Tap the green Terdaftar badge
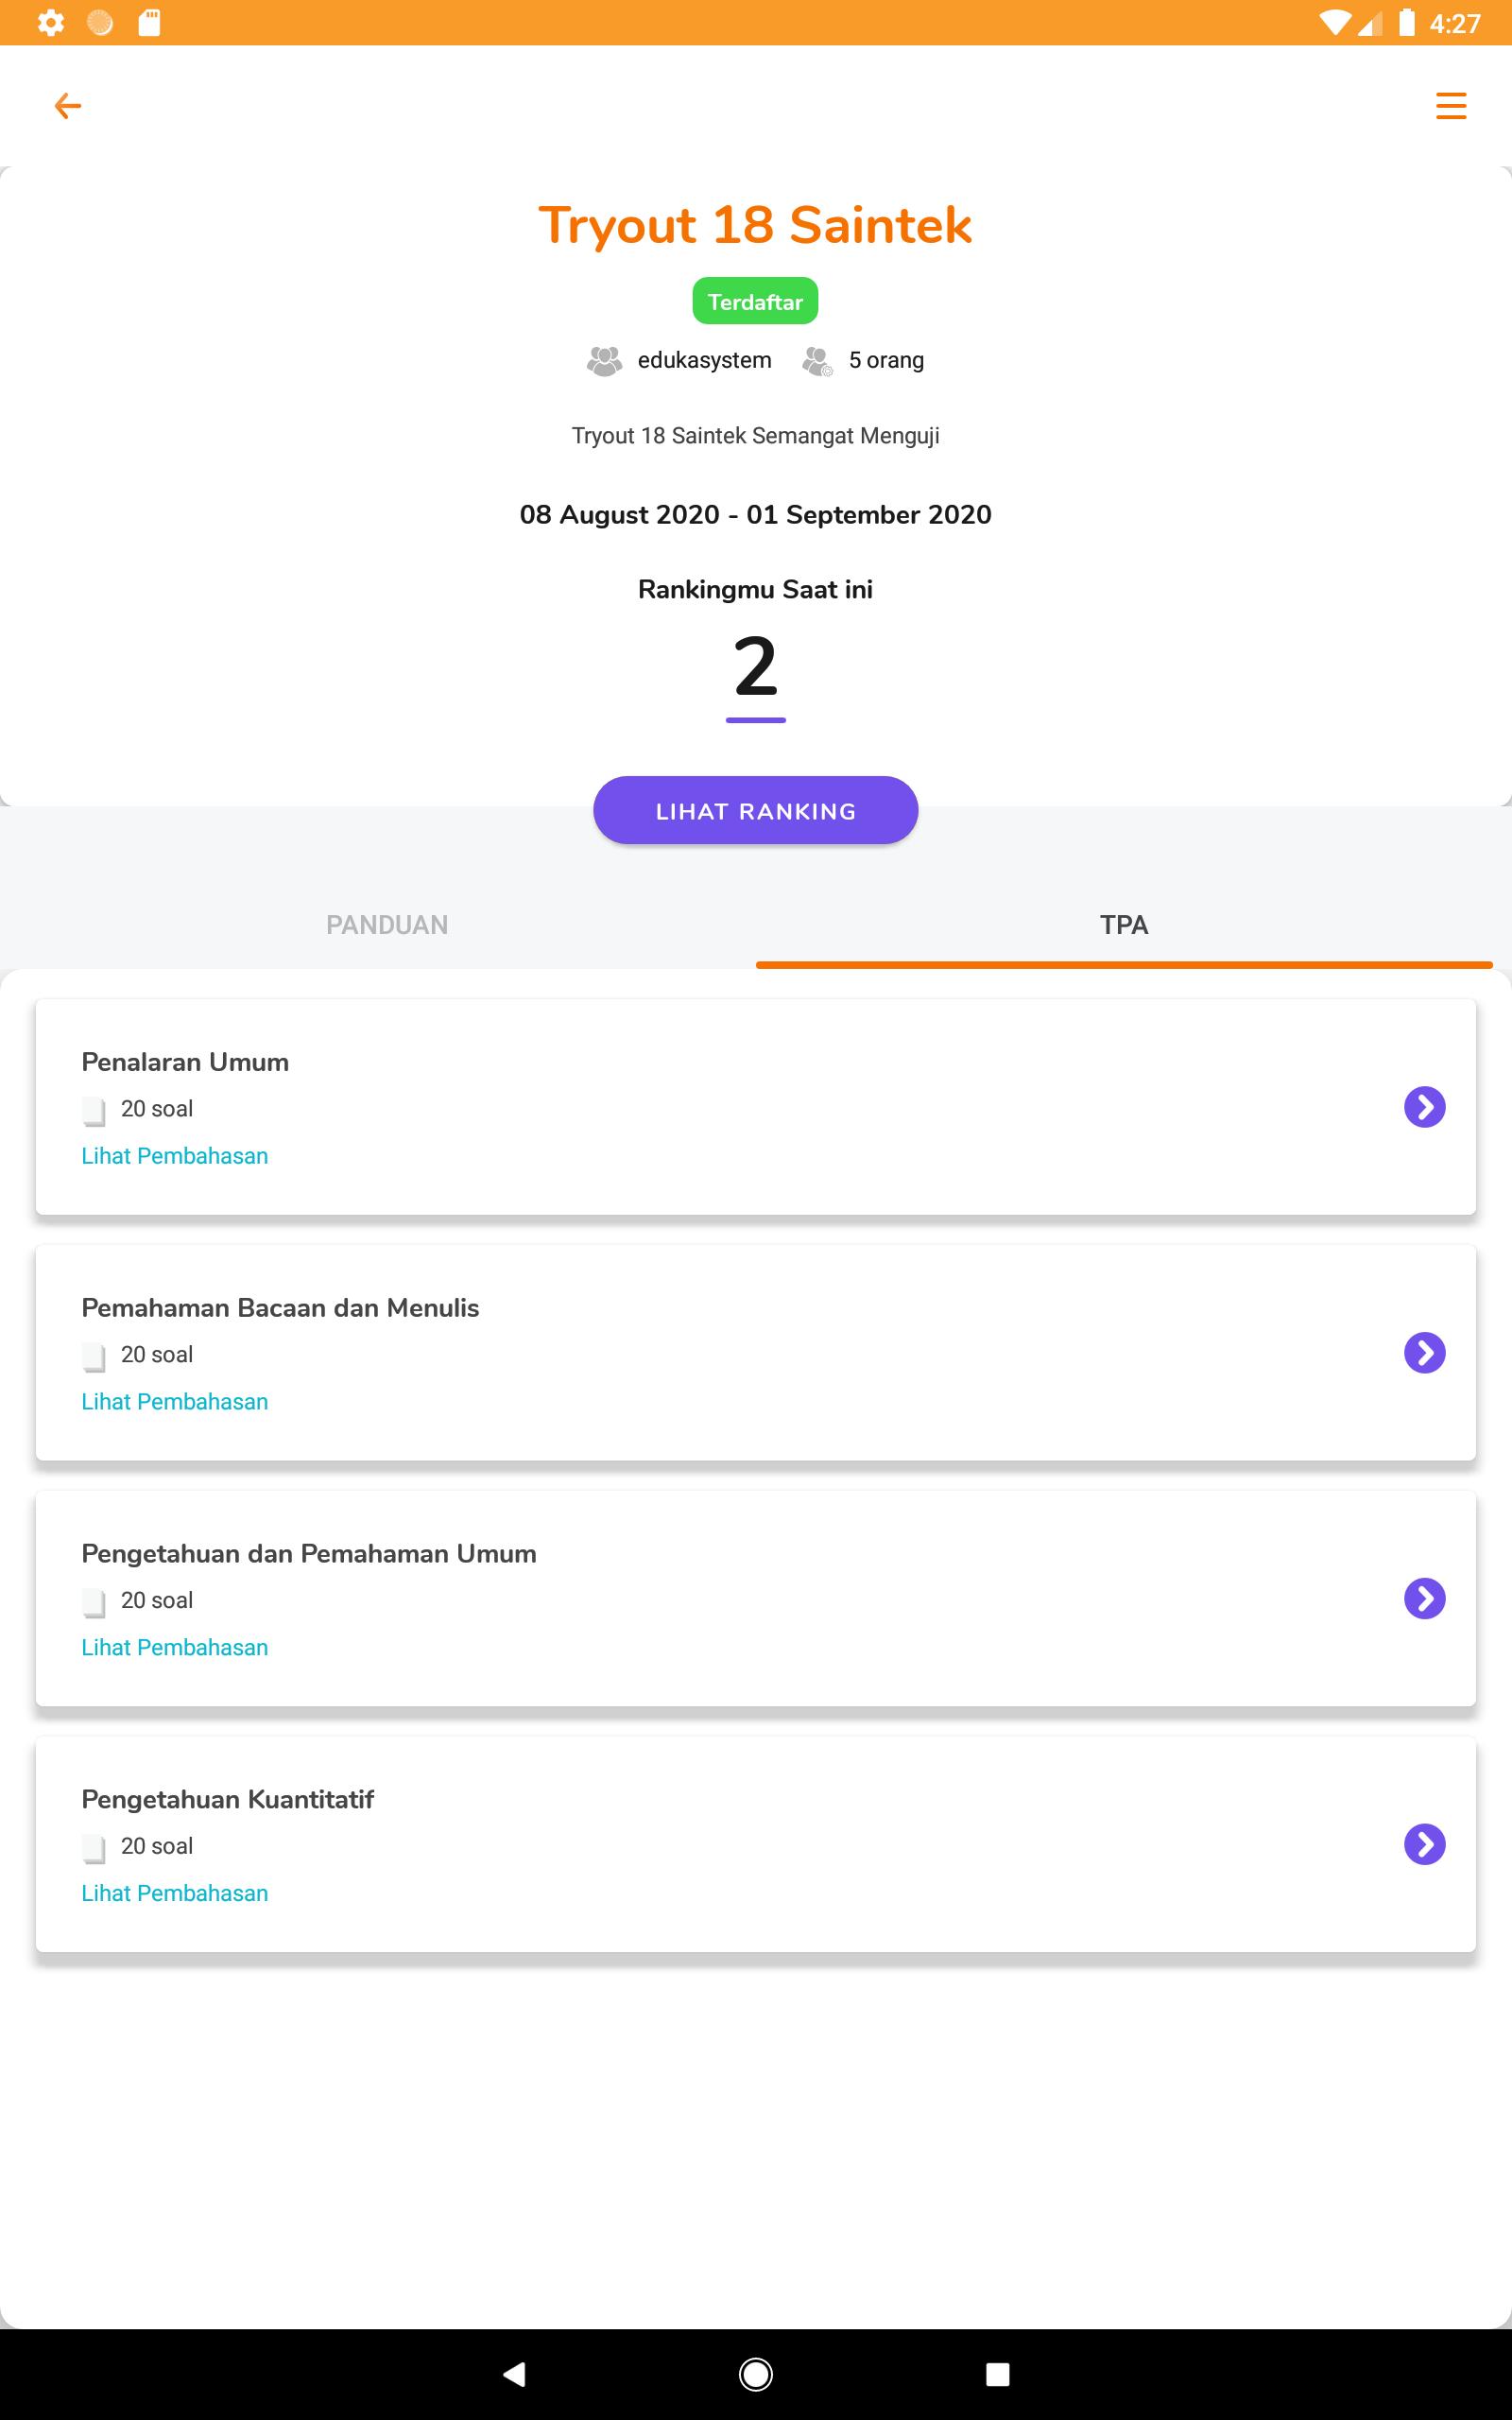 click(x=755, y=301)
